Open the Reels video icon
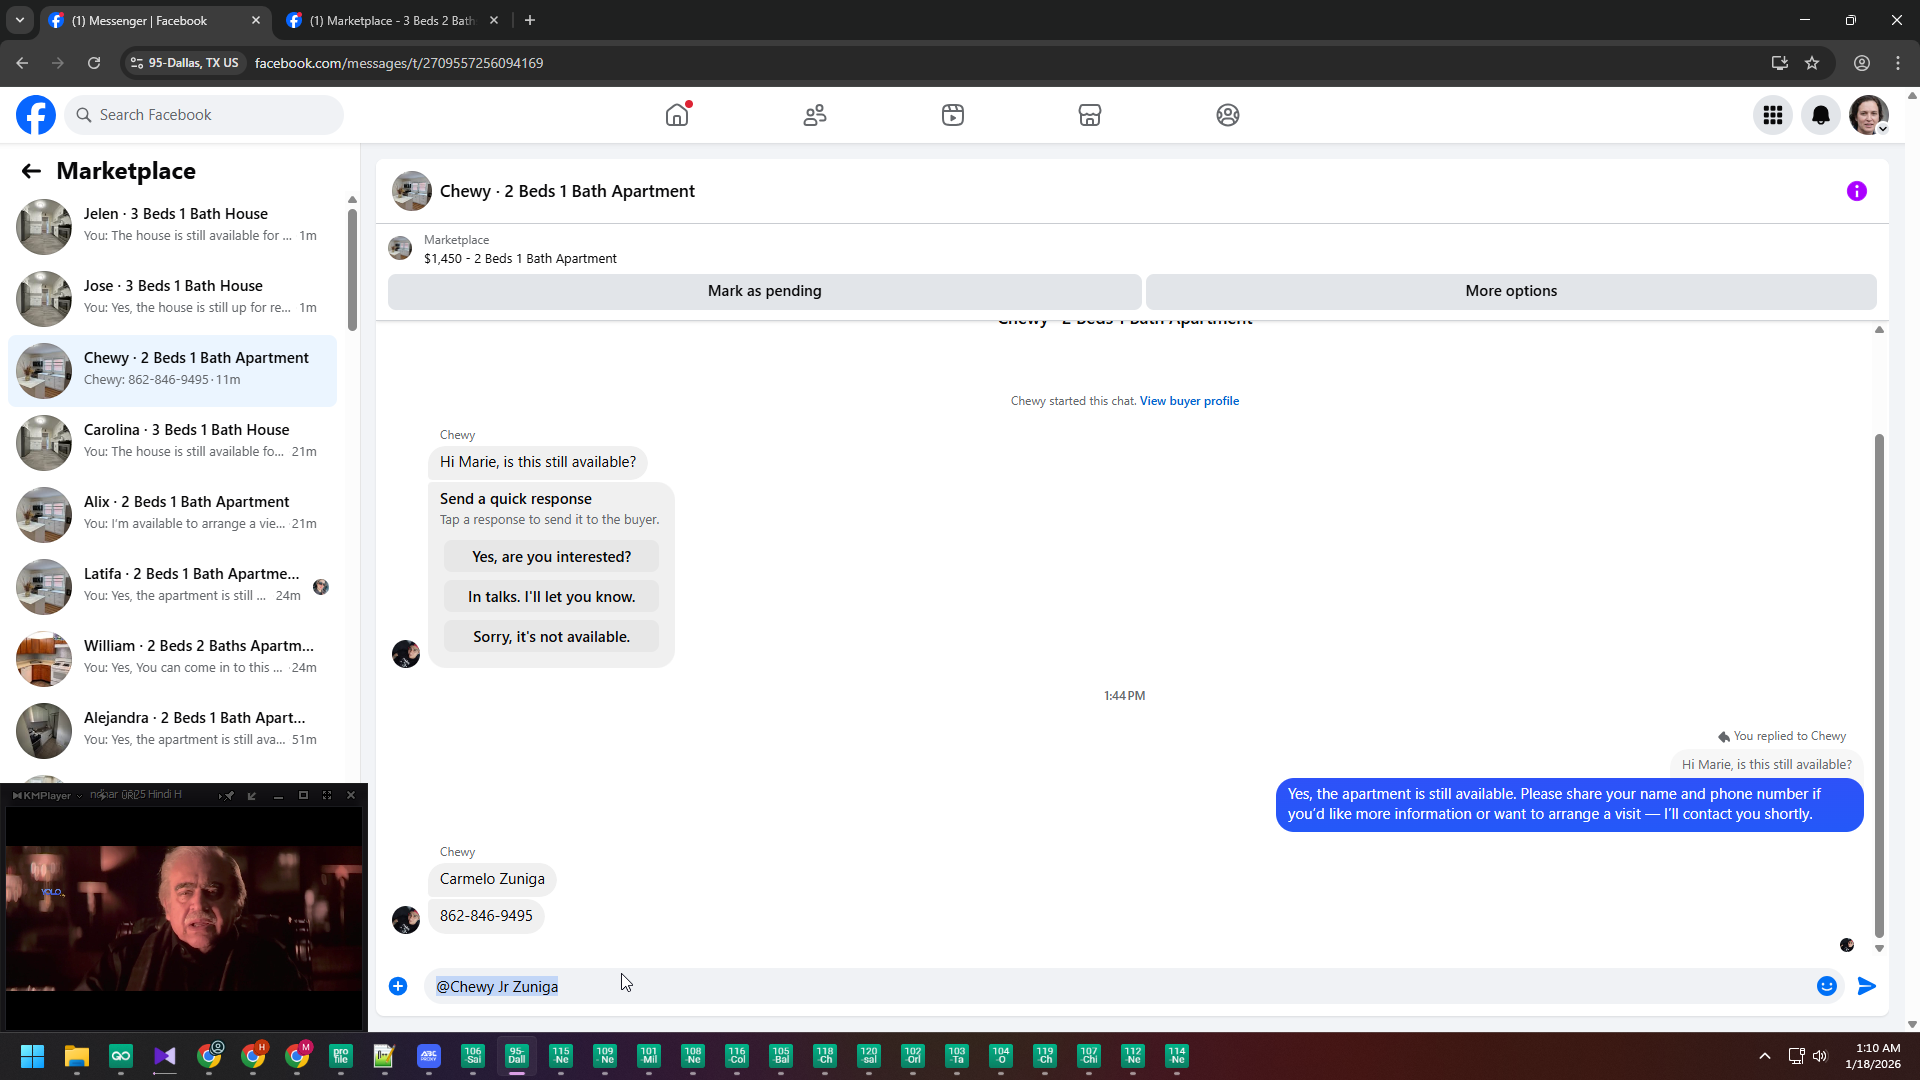Image resolution: width=1920 pixels, height=1080 pixels. [952, 115]
